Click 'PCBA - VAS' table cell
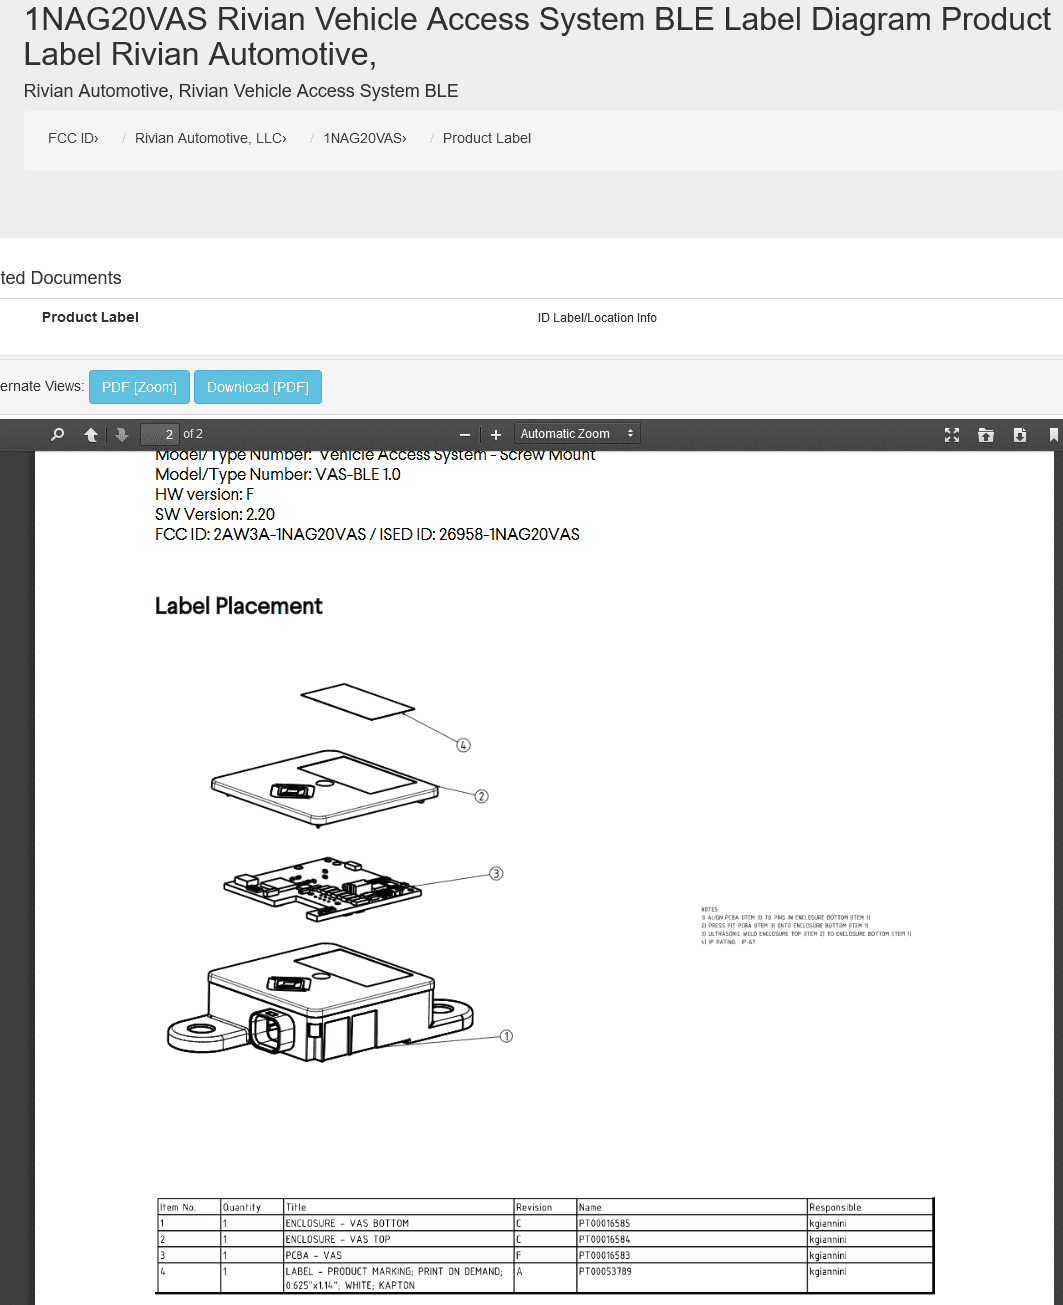The width and height of the screenshot is (1063, 1305). click(398, 1255)
